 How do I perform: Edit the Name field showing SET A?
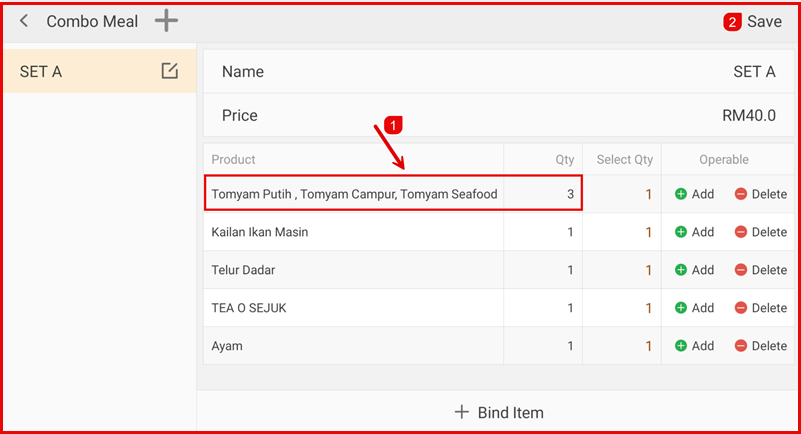(754, 72)
